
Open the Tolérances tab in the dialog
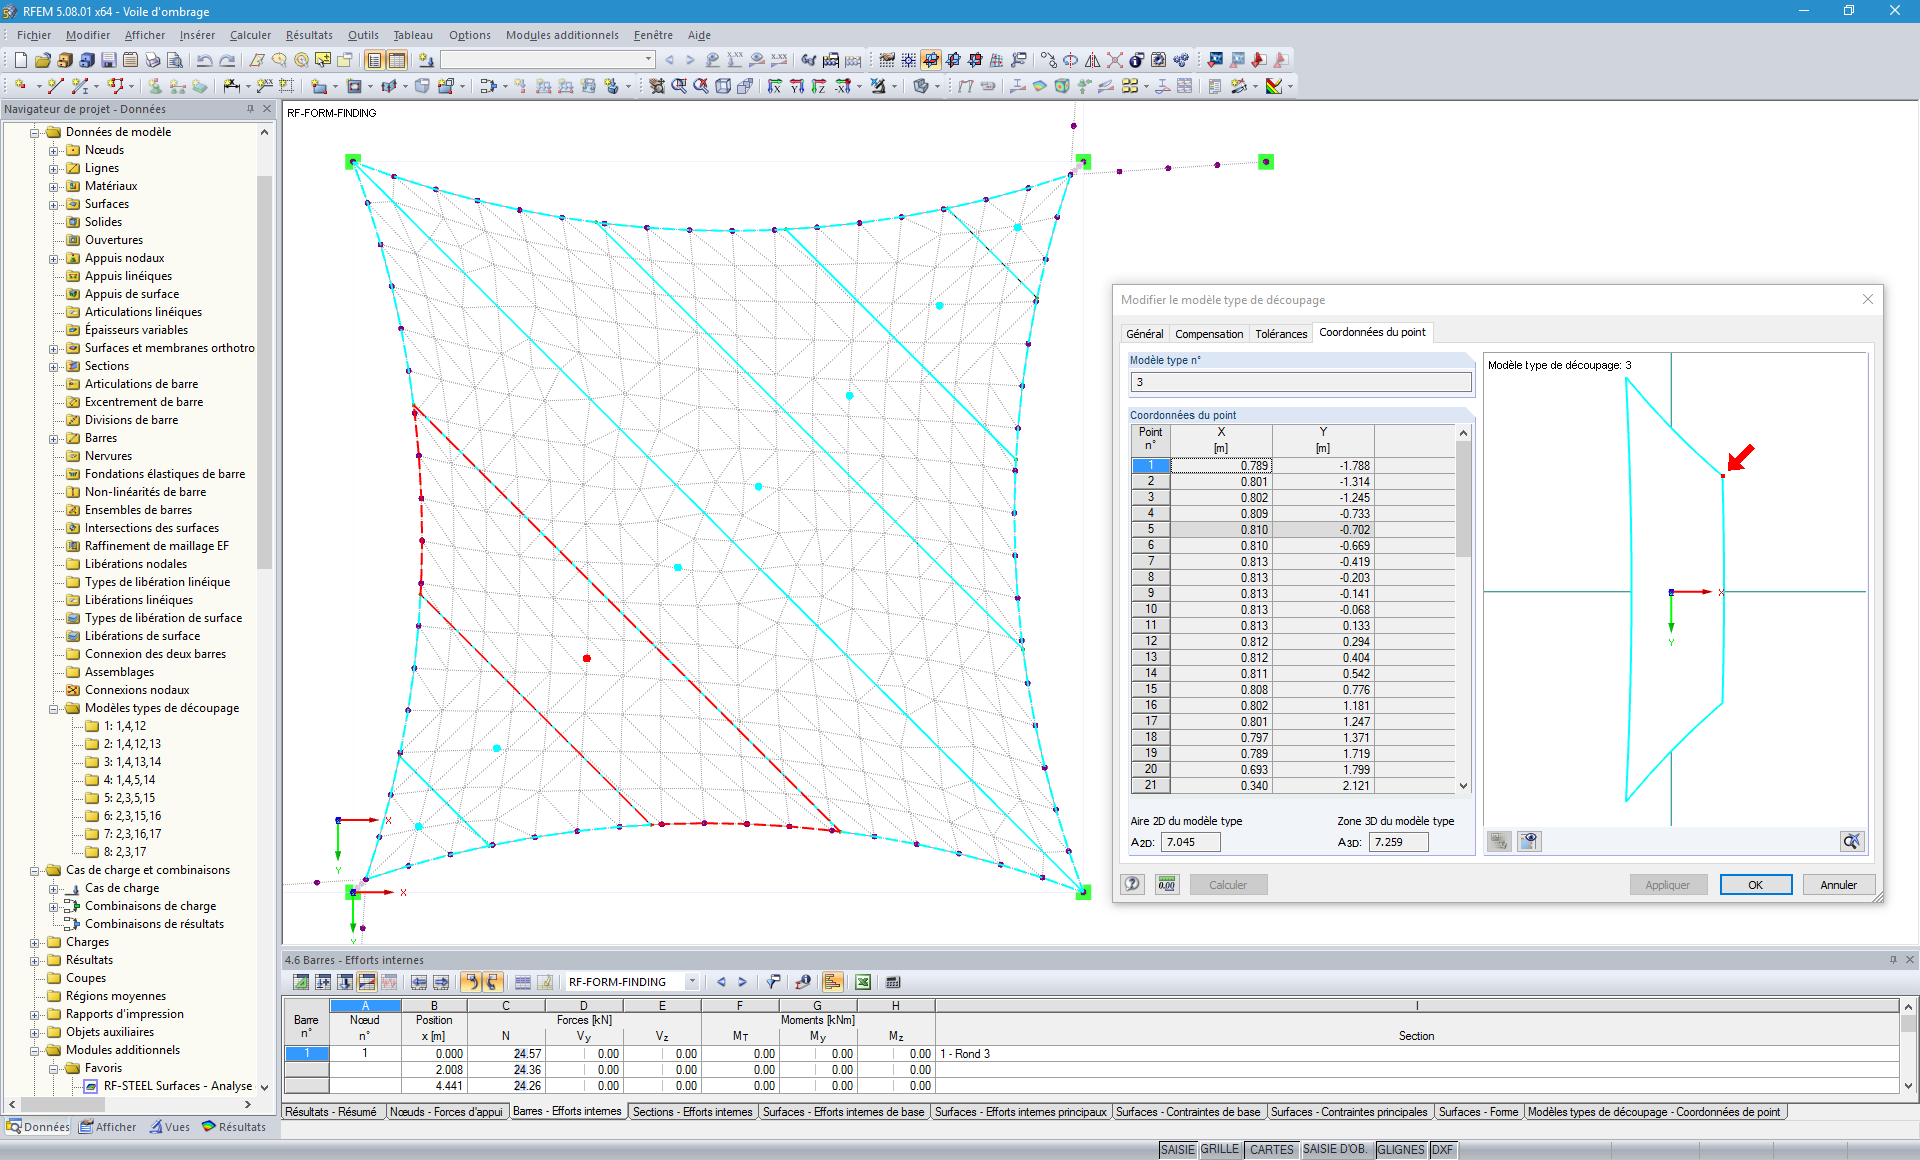click(x=1281, y=333)
